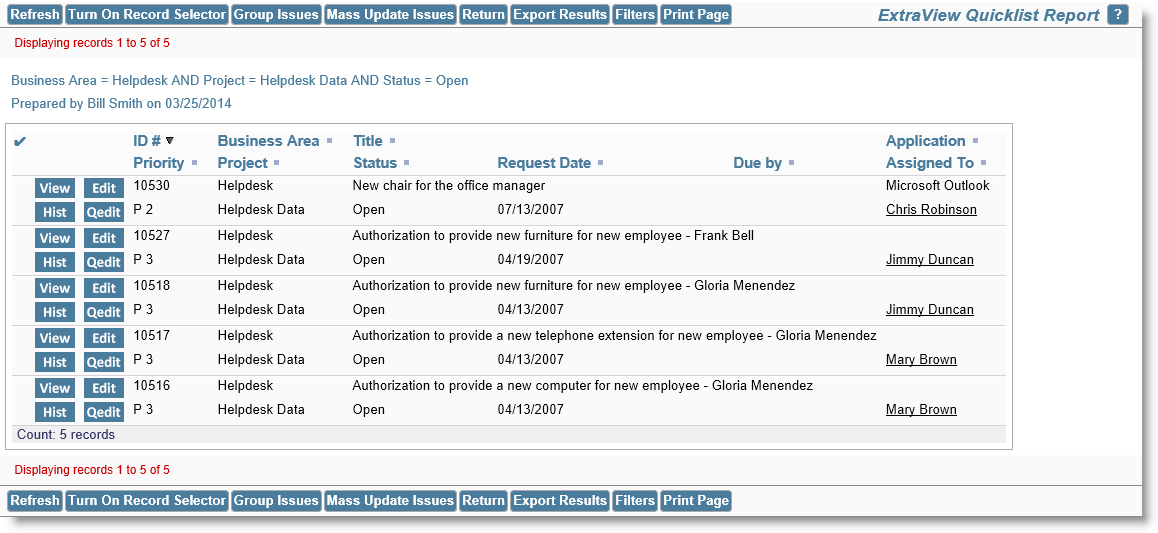Open Filters from the top toolbar
Screen dimensions: 1158x533
635,15
